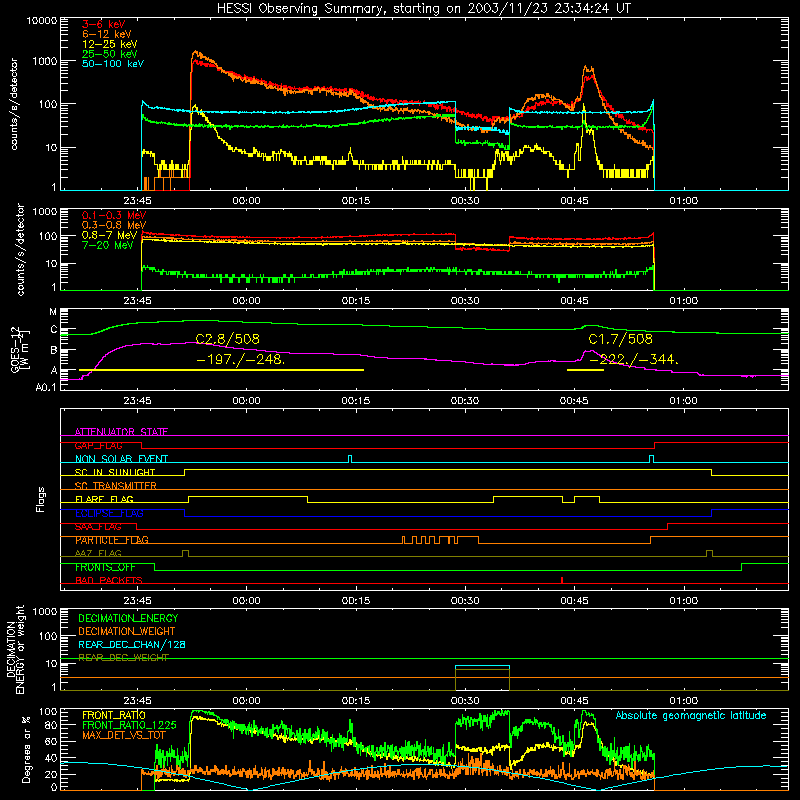
Task: Click the SC_TRANSMITTER flag label
Action: click(116, 486)
